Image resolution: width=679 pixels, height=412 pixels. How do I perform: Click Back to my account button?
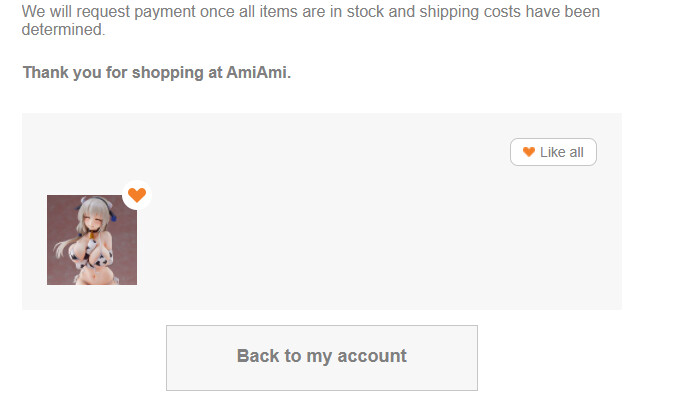pyautogui.click(x=321, y=357)
